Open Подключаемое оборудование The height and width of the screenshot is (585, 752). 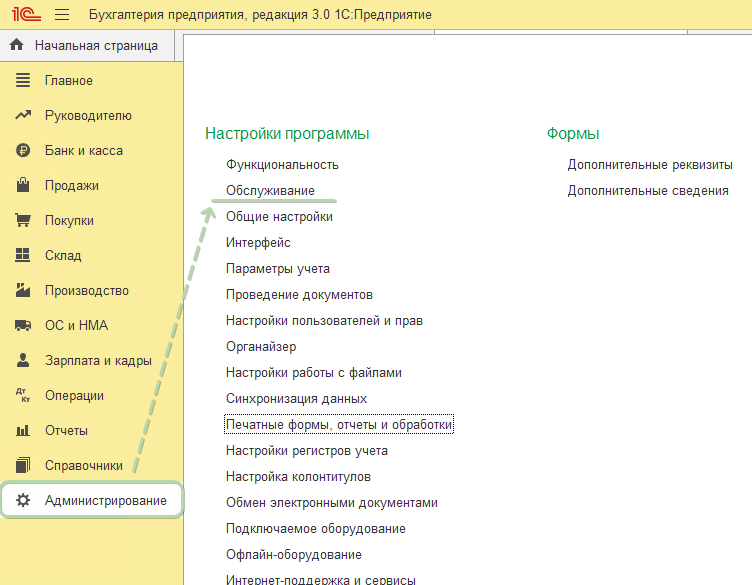(316, 528)
